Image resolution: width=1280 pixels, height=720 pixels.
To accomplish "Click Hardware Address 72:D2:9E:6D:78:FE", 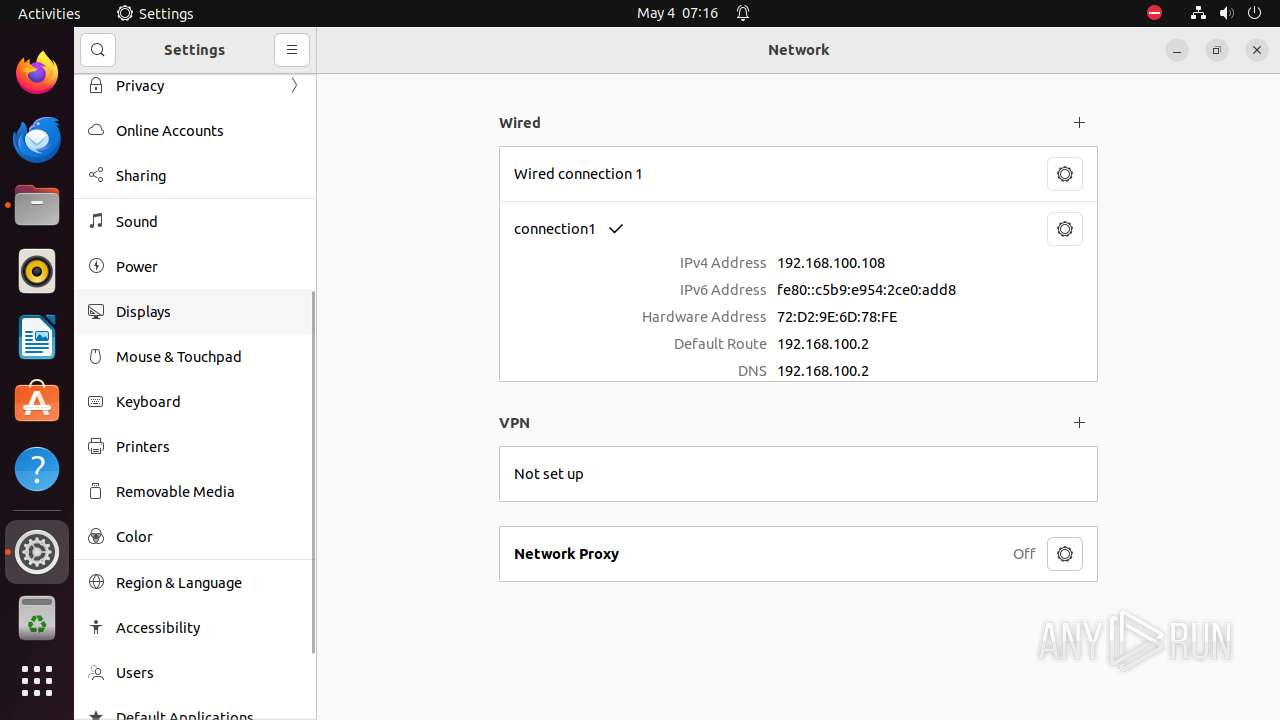I will pos(837,317).
